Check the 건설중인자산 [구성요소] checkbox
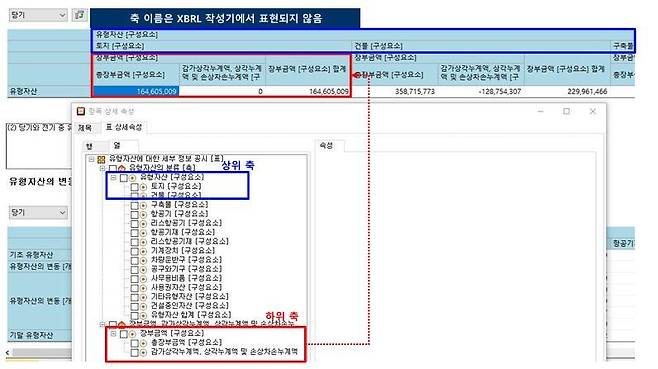The width and height of the screenshot is (658, 369). (134, 306)
